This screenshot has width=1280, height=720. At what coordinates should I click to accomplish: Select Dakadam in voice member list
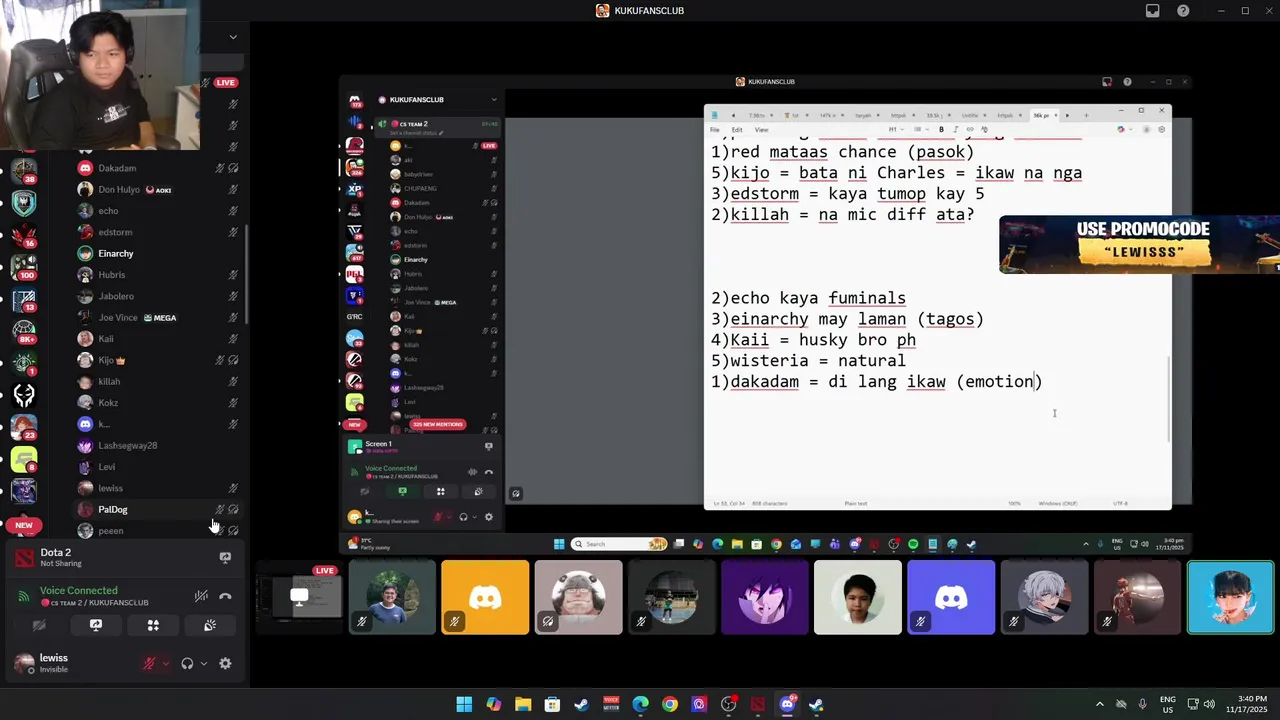point(157,168)
